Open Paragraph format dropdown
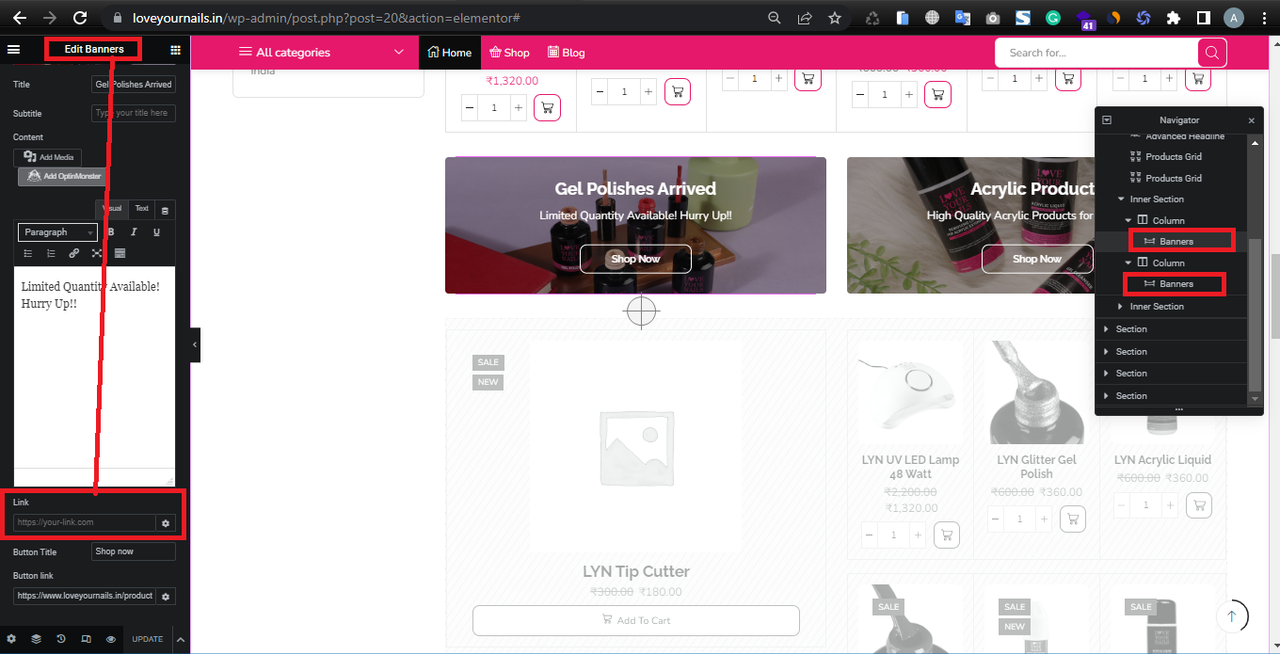Screen dimensions: 1280x654 (x=58, y=232)
